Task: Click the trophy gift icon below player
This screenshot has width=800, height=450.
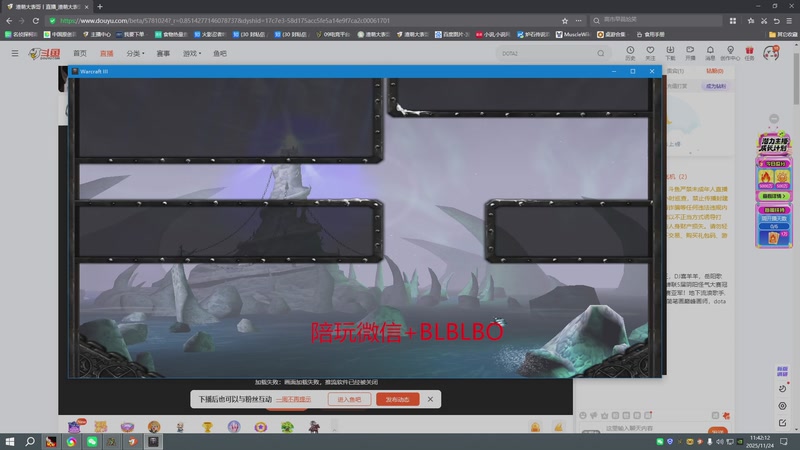Action: [207, 426]
